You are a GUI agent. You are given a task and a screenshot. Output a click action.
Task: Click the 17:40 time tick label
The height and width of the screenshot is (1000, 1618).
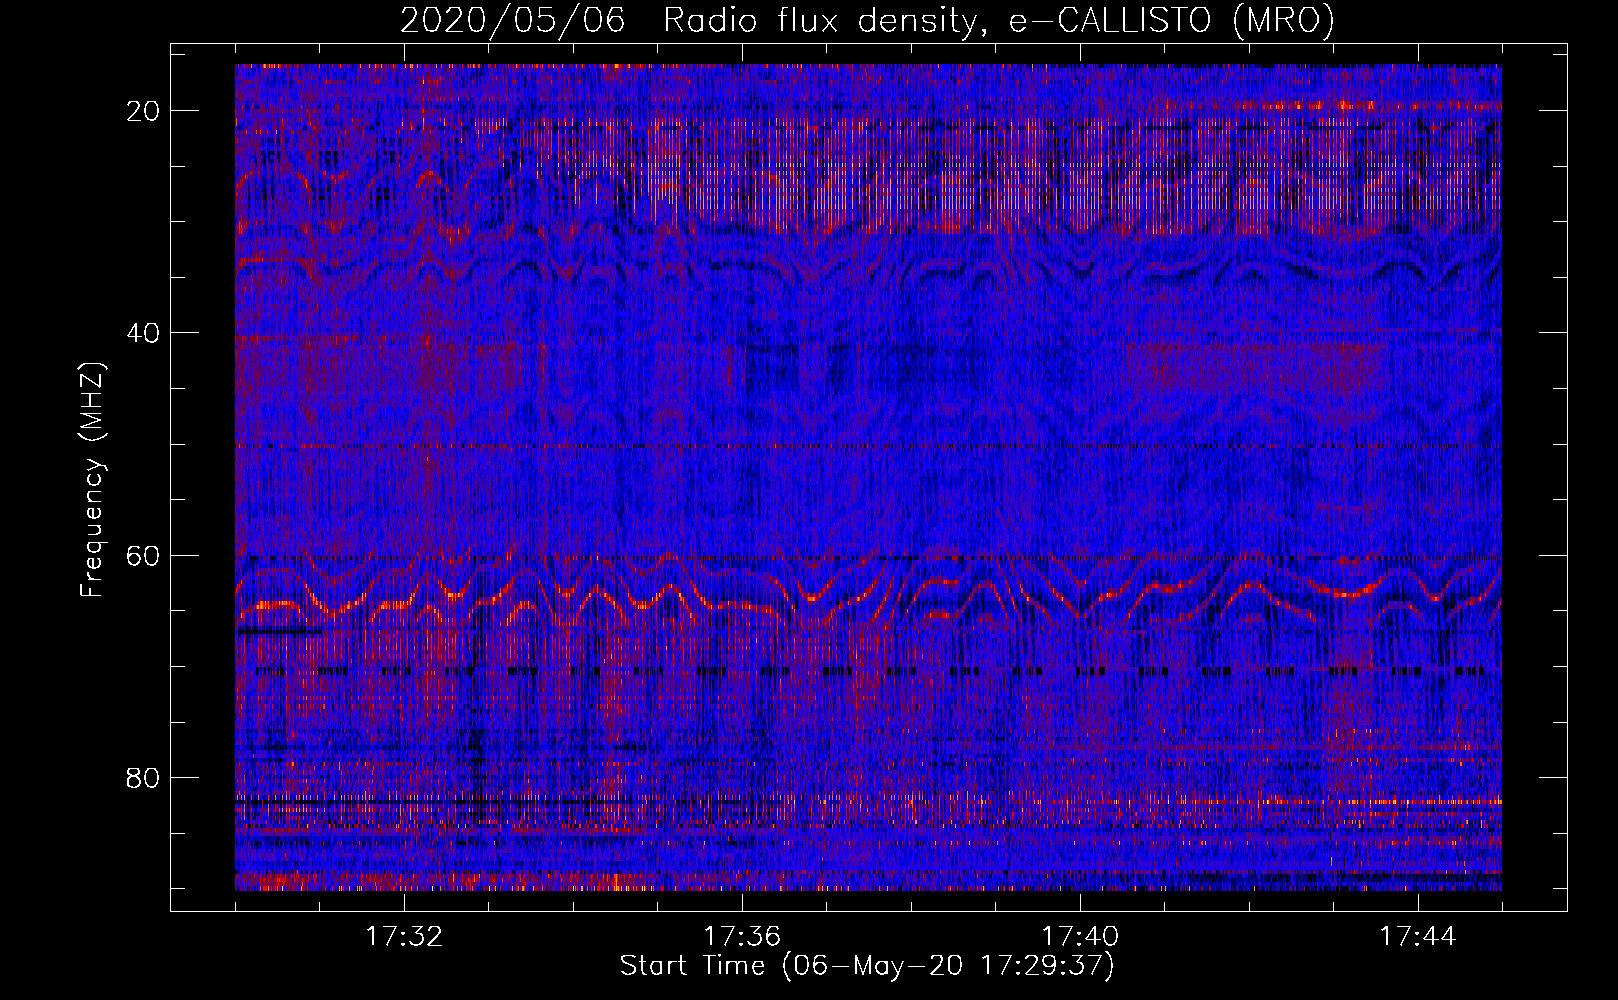(1080, 937)
